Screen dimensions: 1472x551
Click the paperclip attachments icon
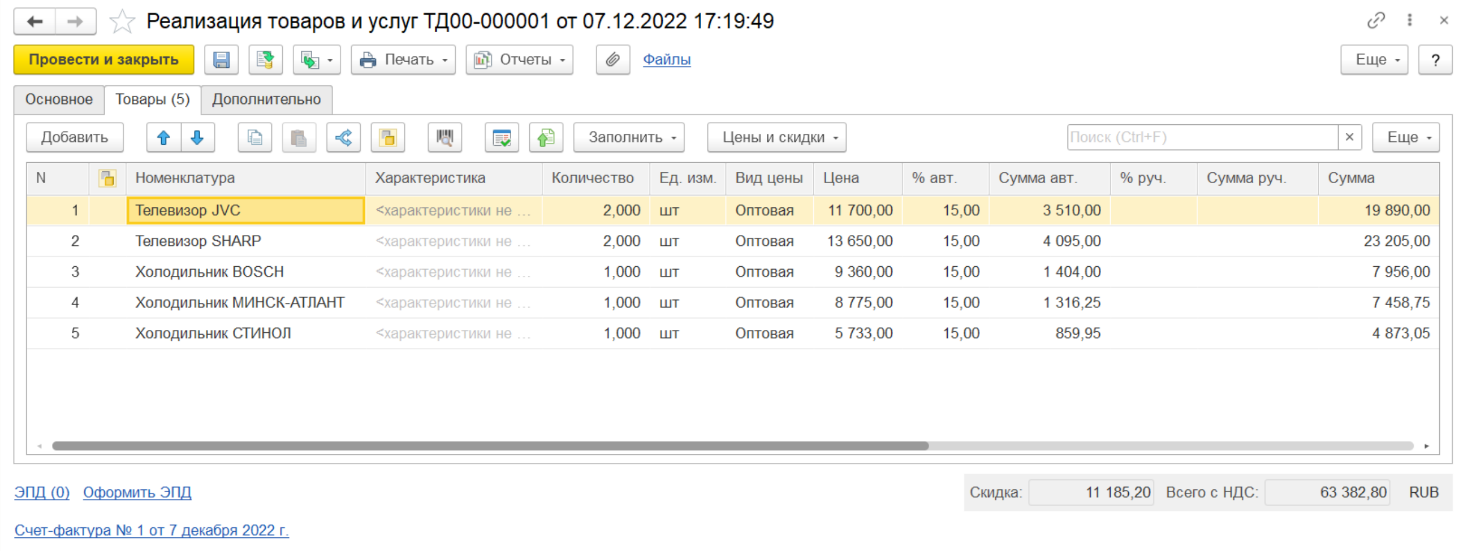tap(612, 60)
